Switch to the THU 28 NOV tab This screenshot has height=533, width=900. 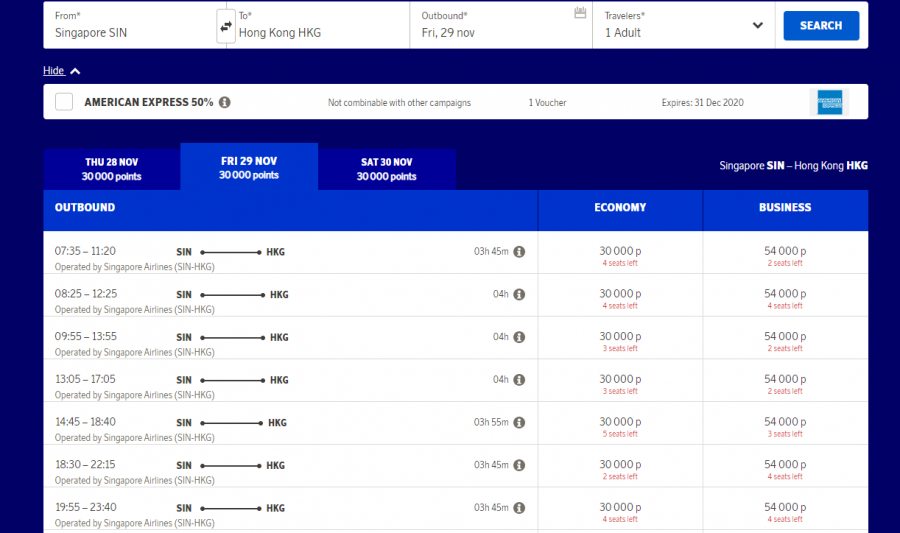coord(111,169)
